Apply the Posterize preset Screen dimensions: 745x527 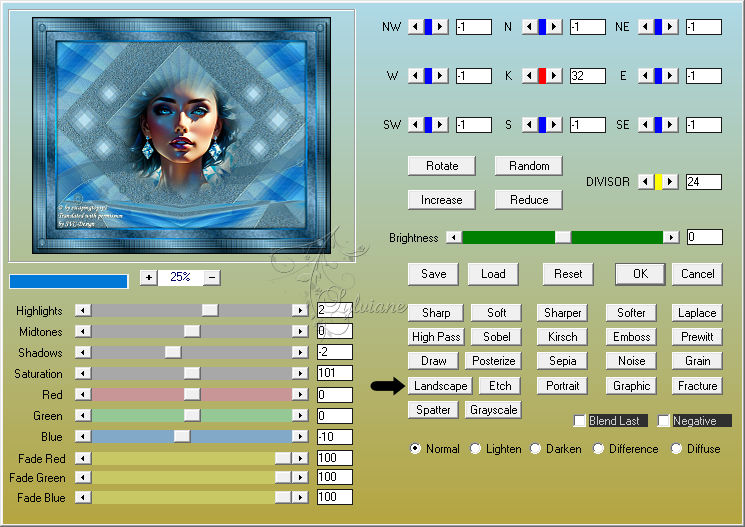[x=493, y=361]
